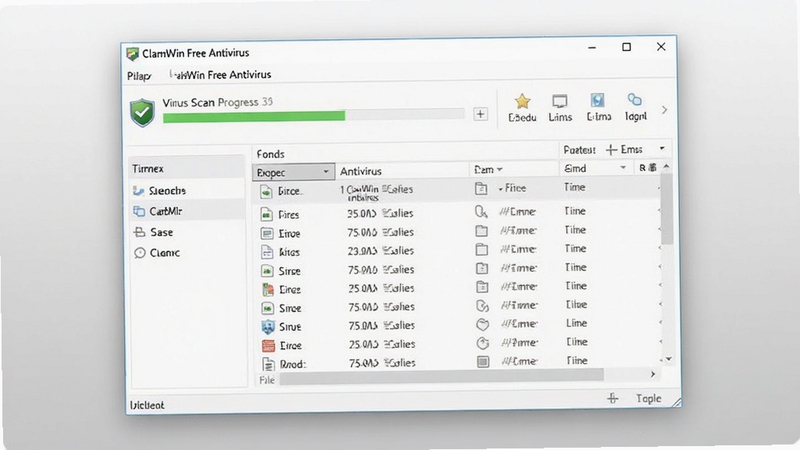This screenshot has width=800, height=450.
Task: Click the Clamc clock icon
Action: (x=139, y=253)
